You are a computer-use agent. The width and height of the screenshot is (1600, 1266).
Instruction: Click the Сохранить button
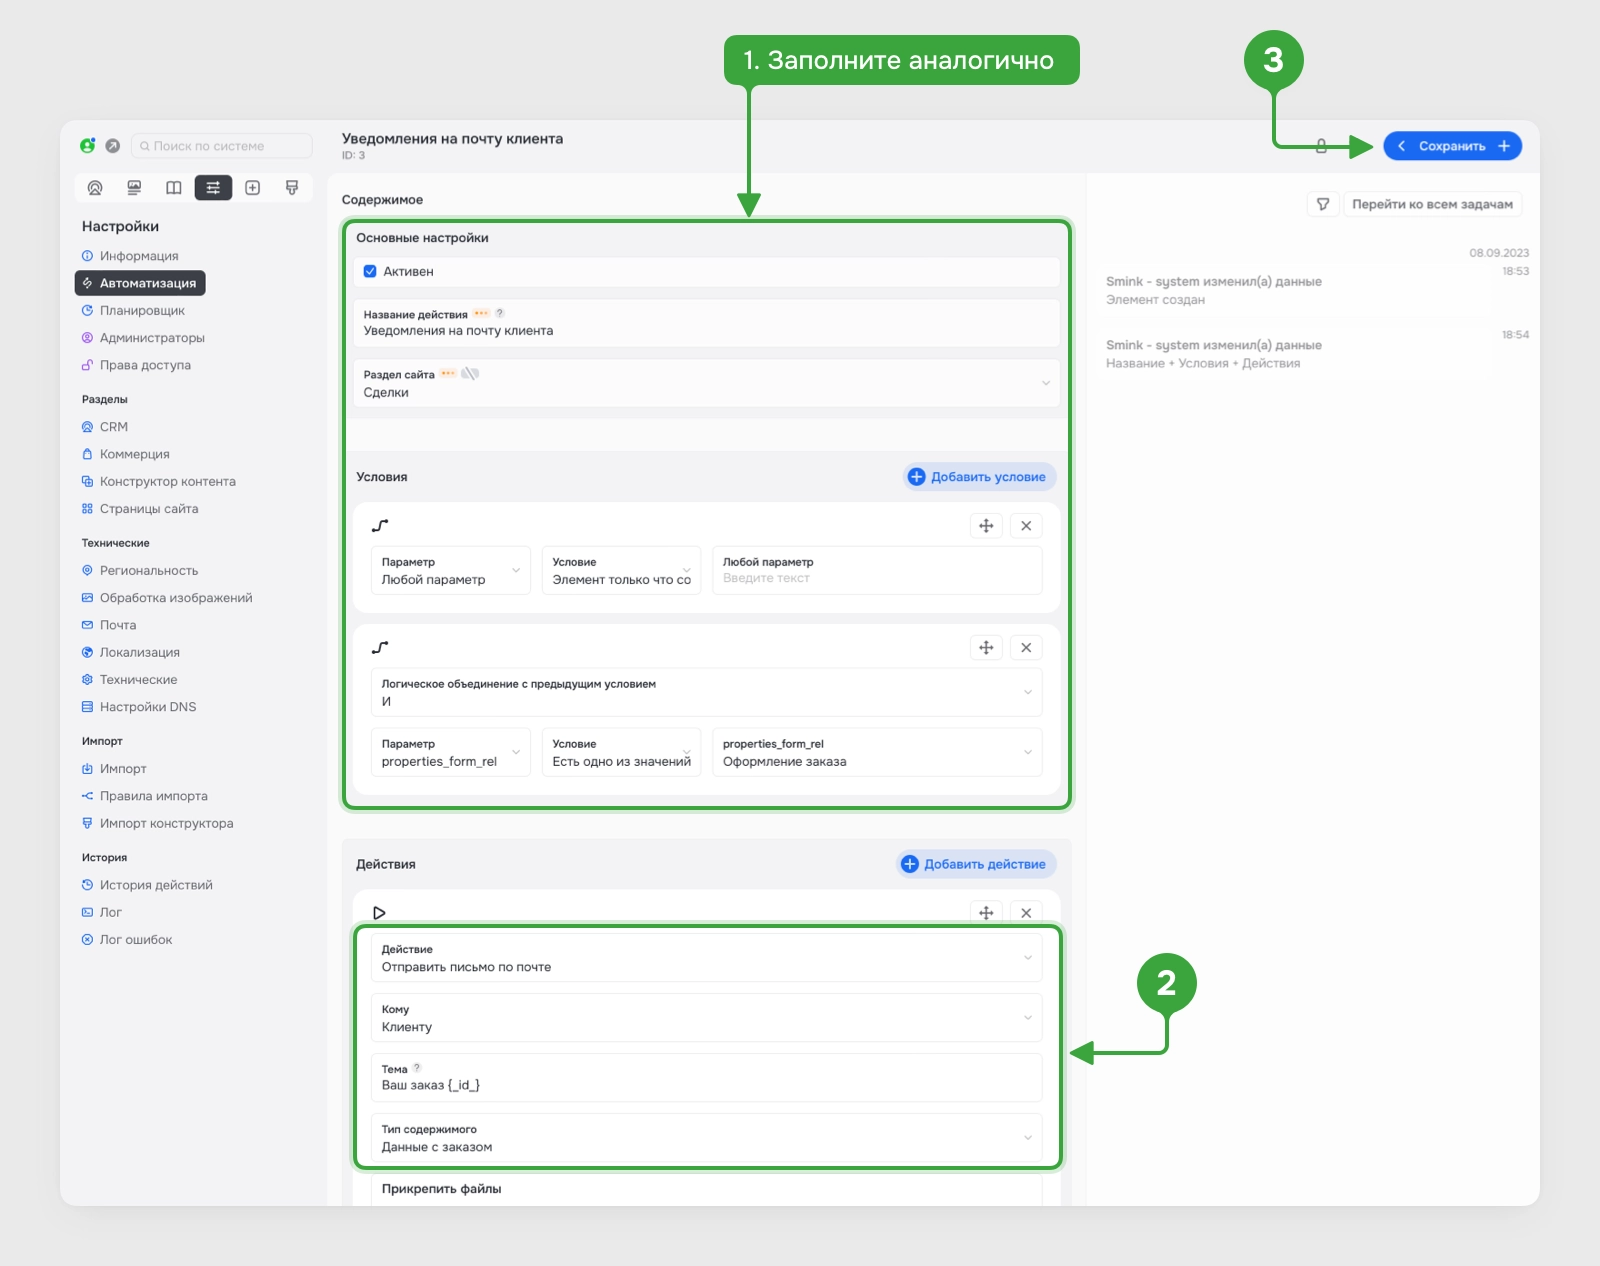(x=1452, y=146)
